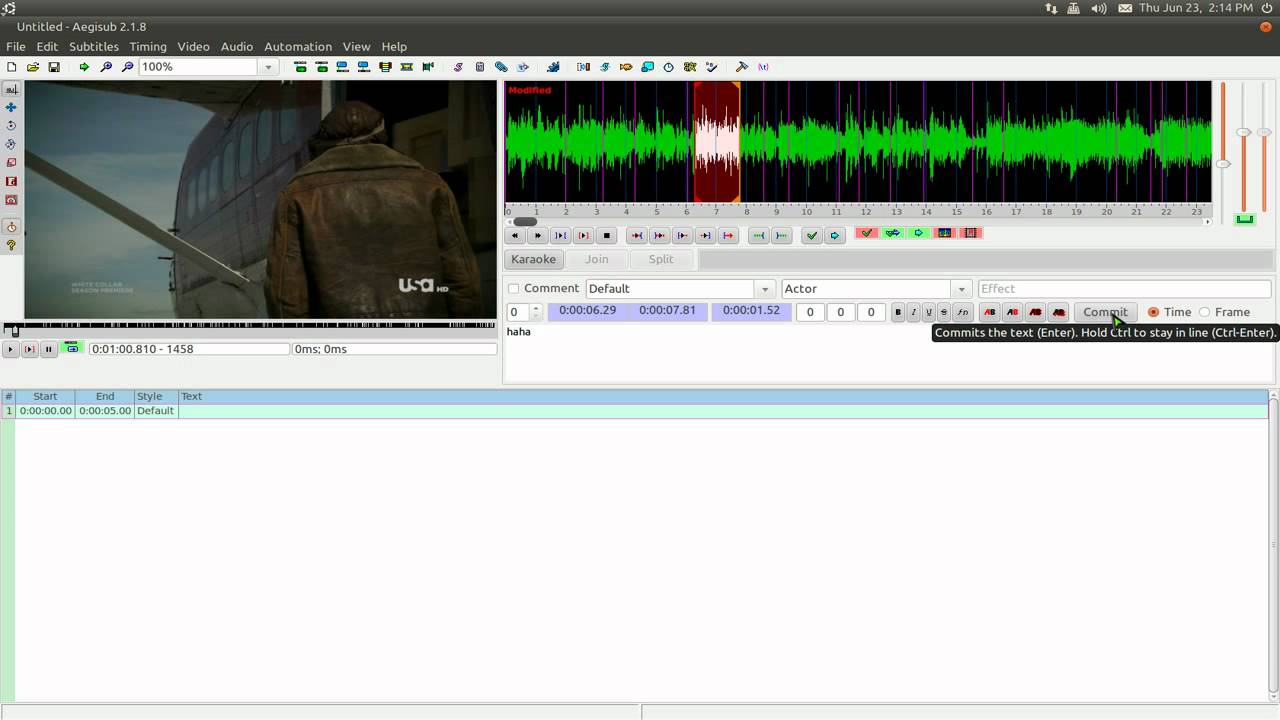Viewport: 1280px width, 720px height.
Task: Open the Subtitles menu
Action: 94,46
